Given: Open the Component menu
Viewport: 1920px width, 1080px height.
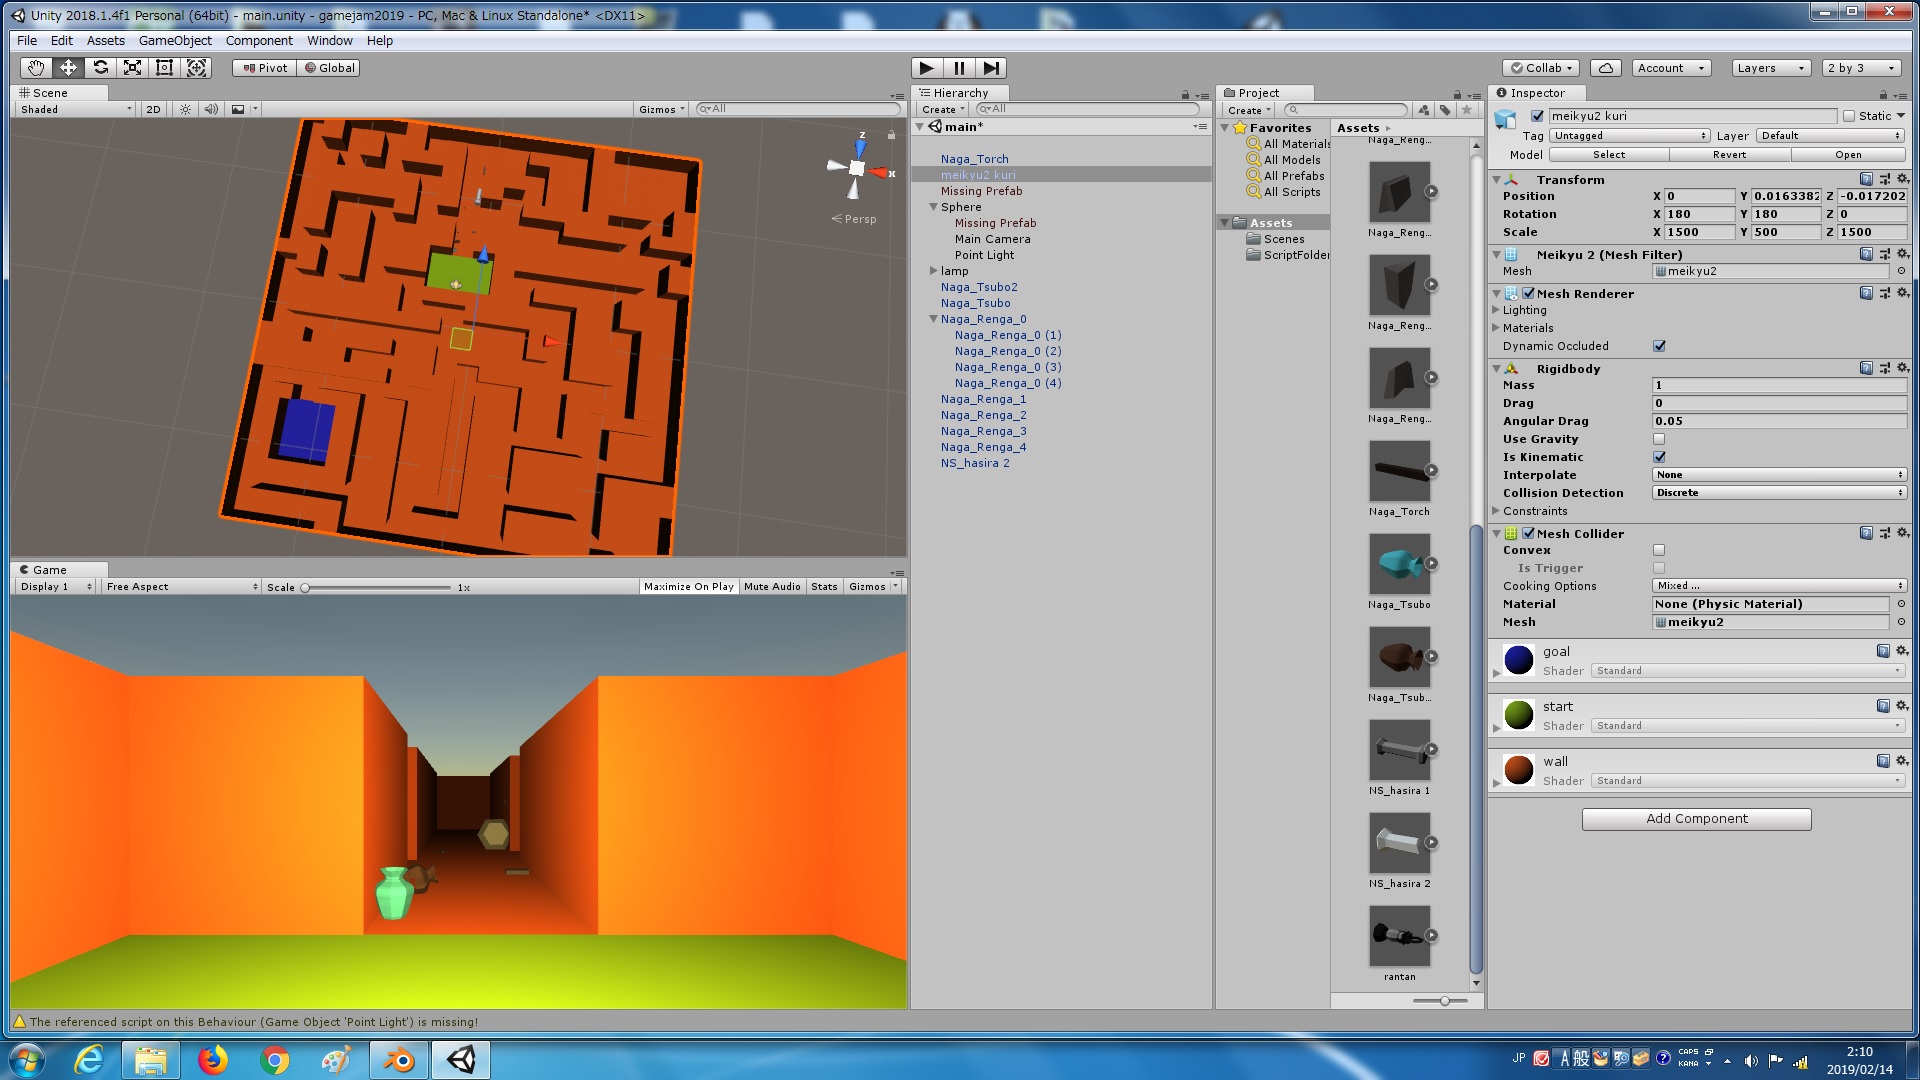Looking at the screenshot, I should coord(259,41).
